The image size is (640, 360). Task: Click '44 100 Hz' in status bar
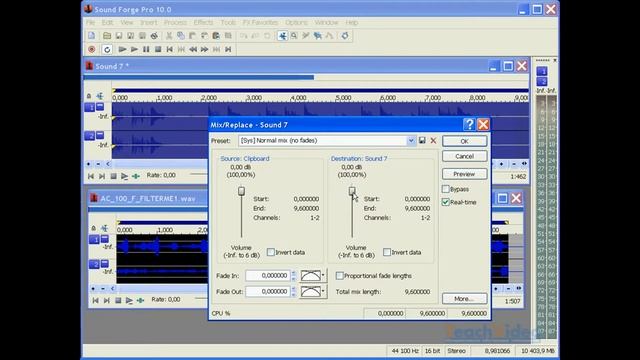click(x=405, y=351)
